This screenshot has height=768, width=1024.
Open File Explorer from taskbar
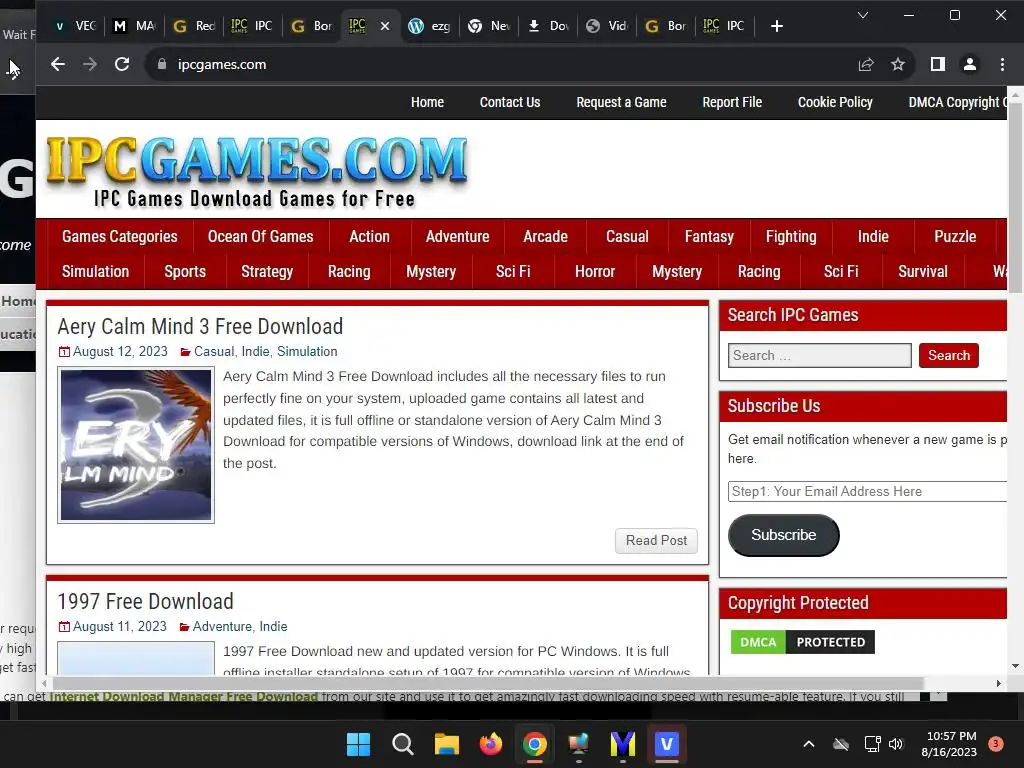point(447,744)
